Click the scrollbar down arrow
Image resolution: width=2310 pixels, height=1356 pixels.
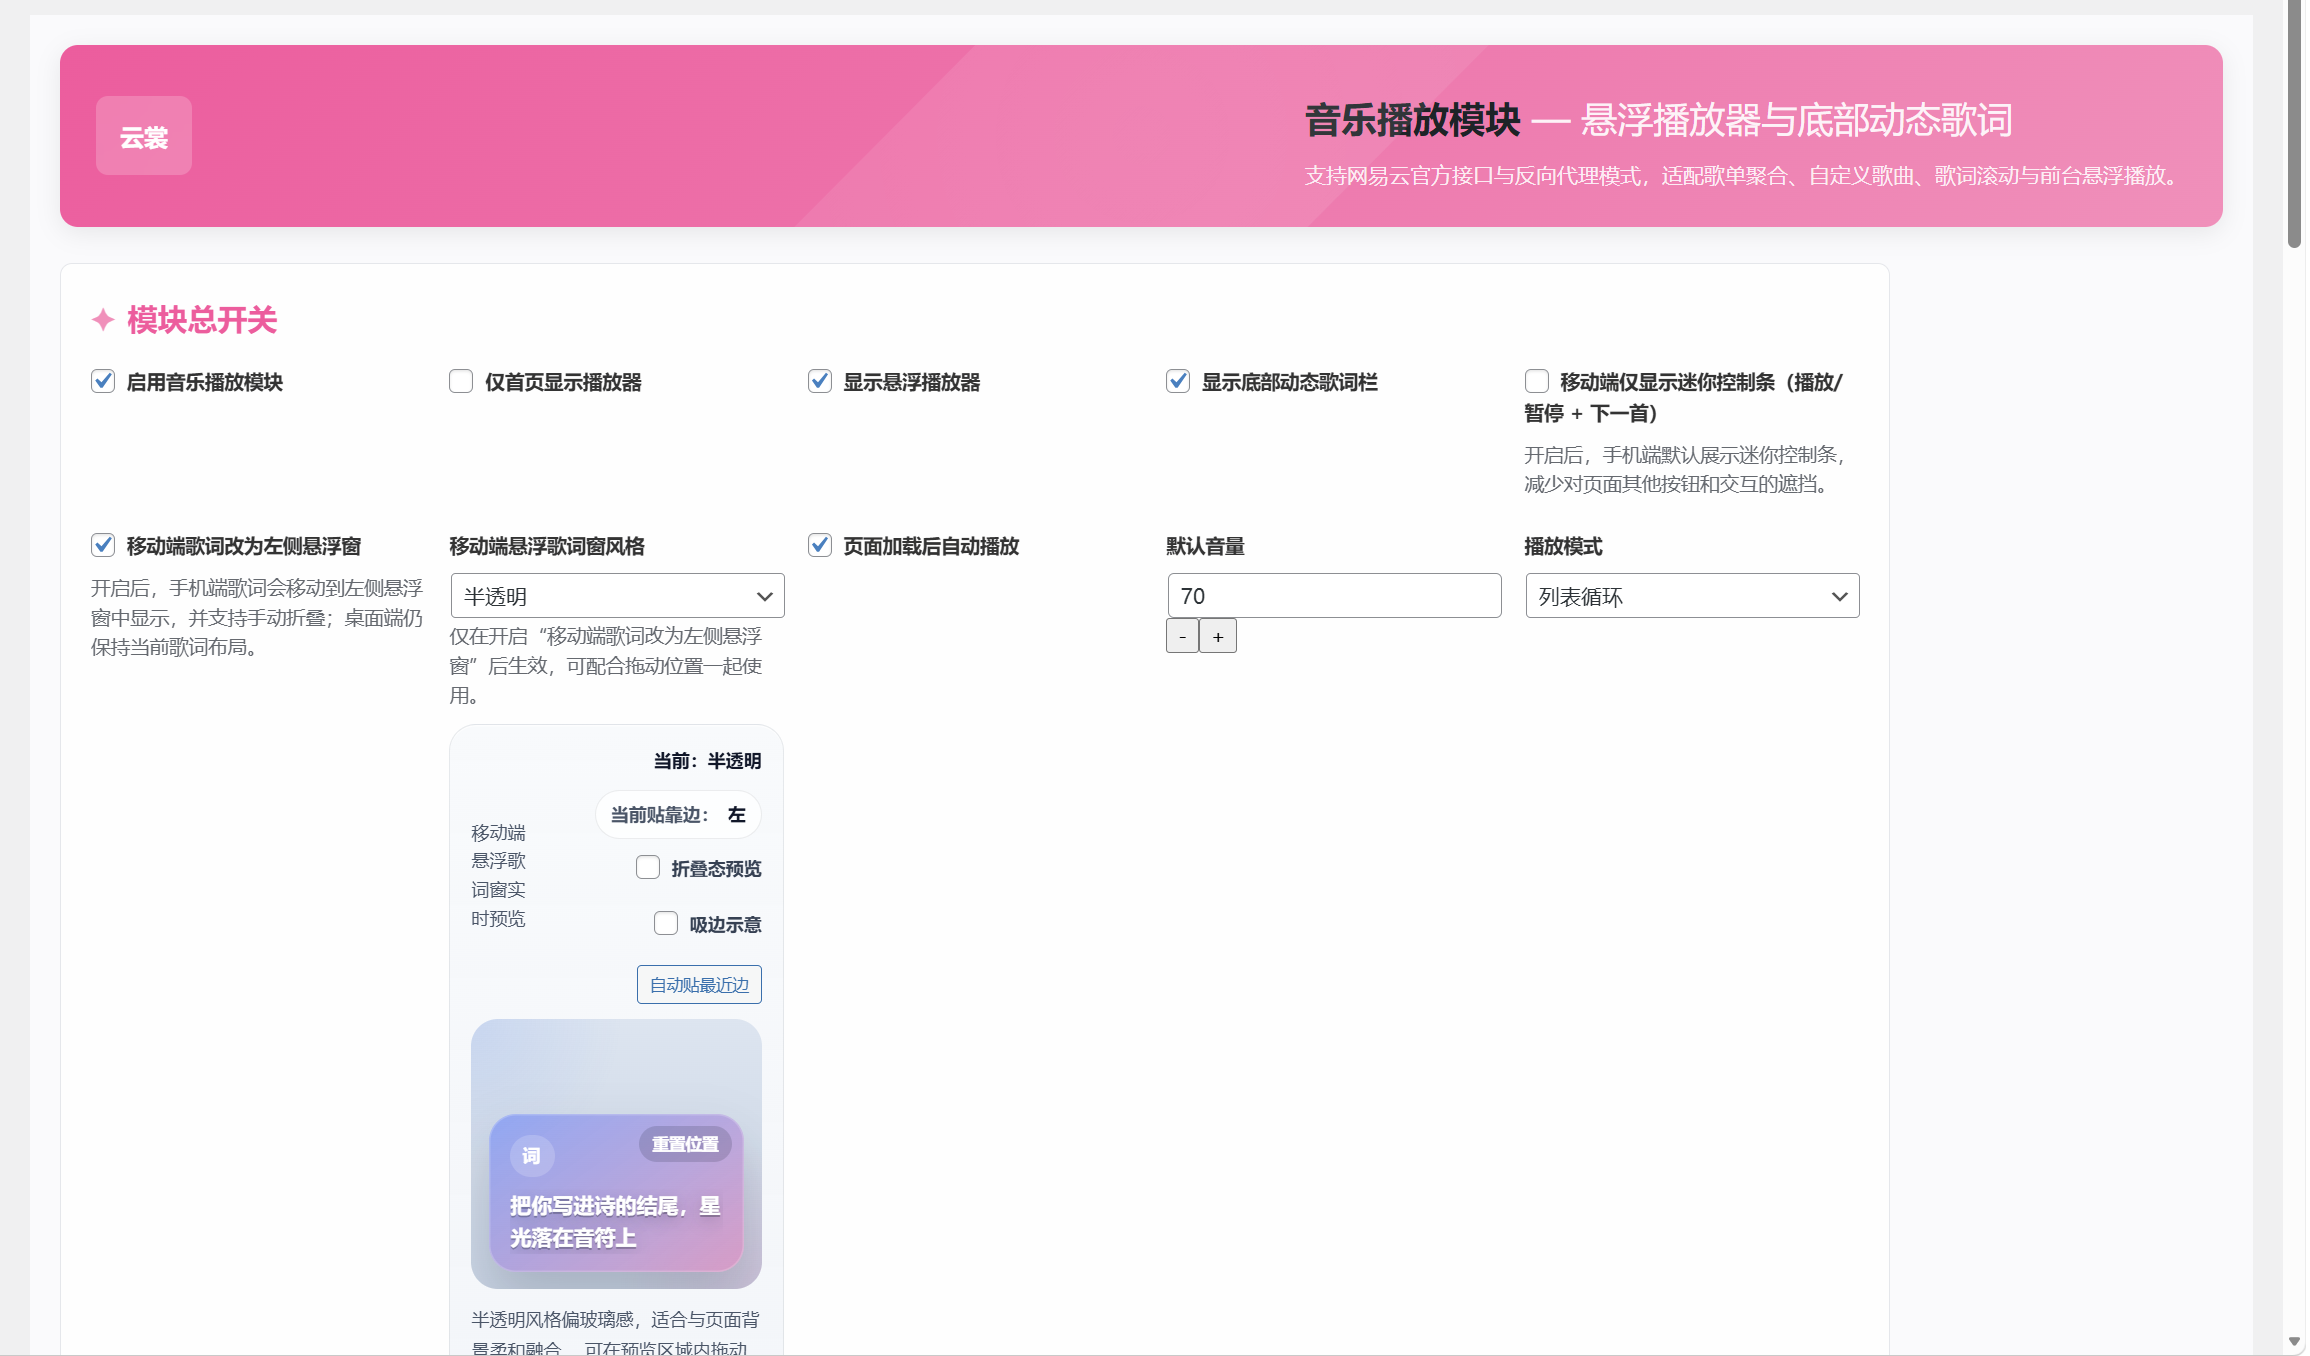coord(2295,1341)
